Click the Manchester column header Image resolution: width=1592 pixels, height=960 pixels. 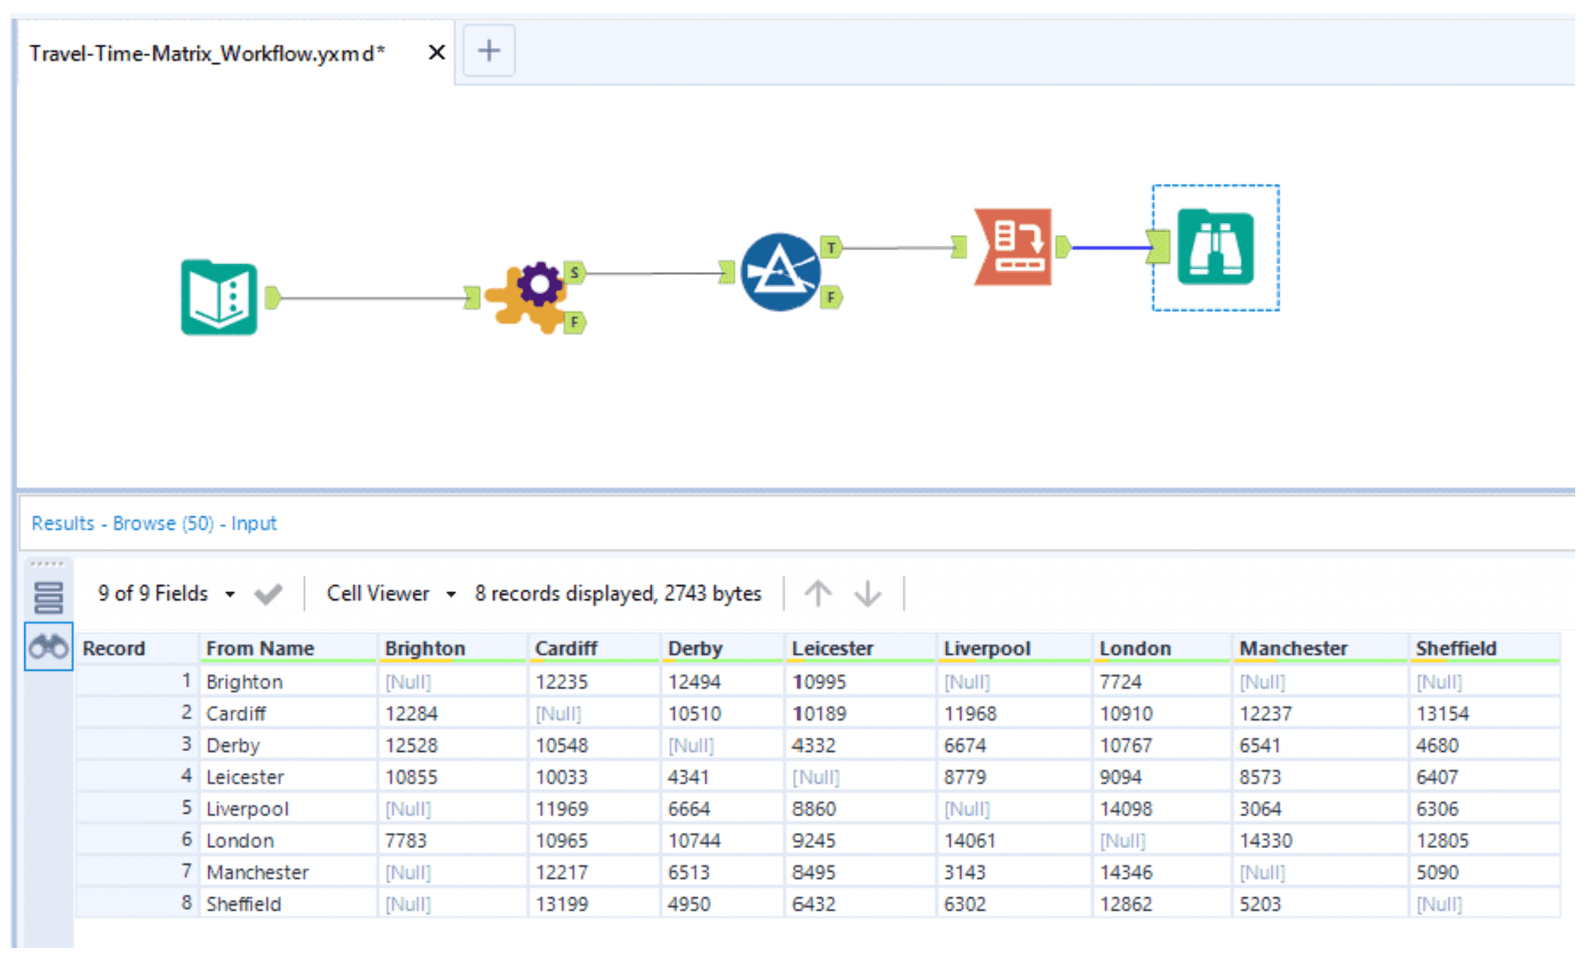(1293, 648)
